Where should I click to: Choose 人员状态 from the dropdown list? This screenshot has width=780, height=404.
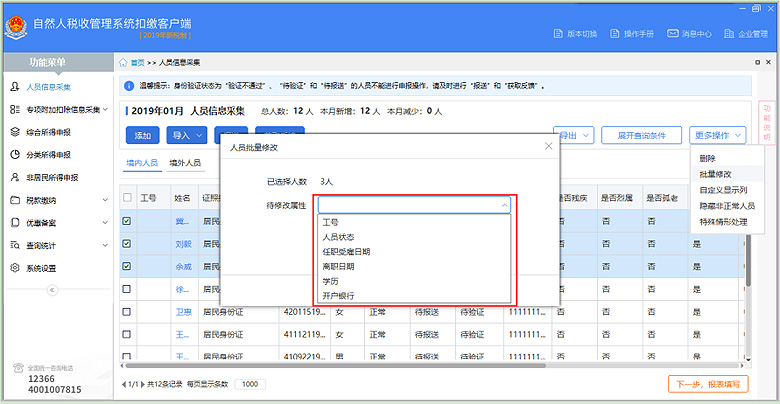[x=336, y=238]
